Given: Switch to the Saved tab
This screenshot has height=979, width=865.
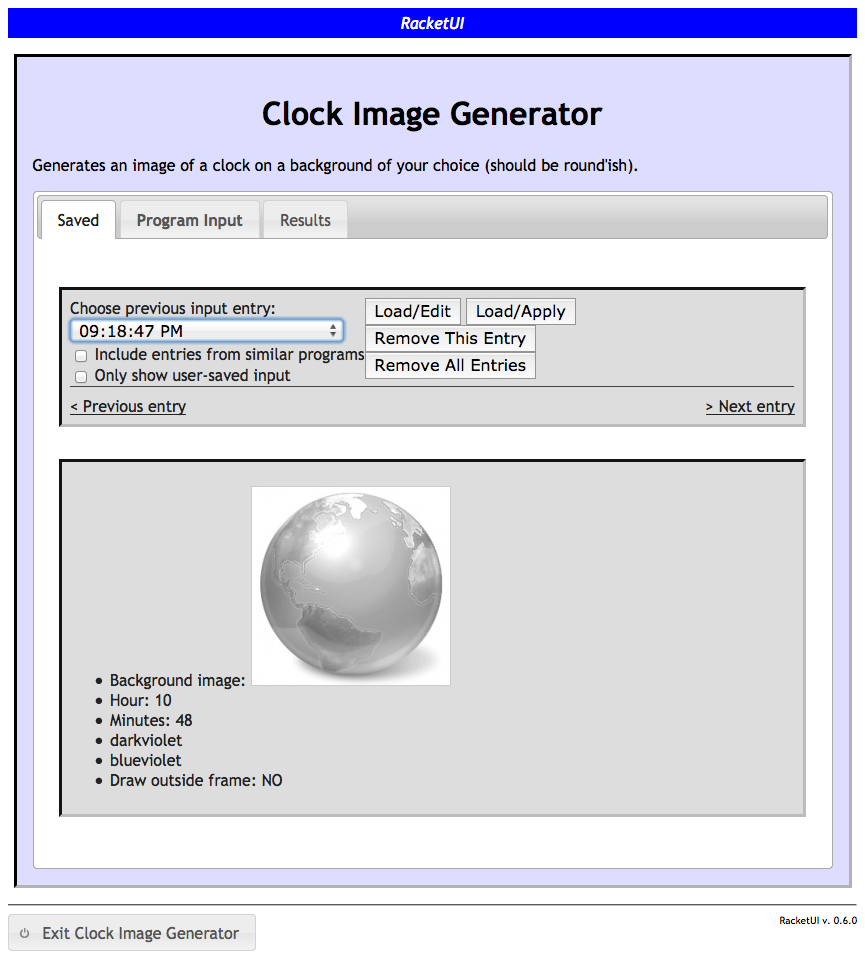Looking at the screenshot, I should 78,220.
